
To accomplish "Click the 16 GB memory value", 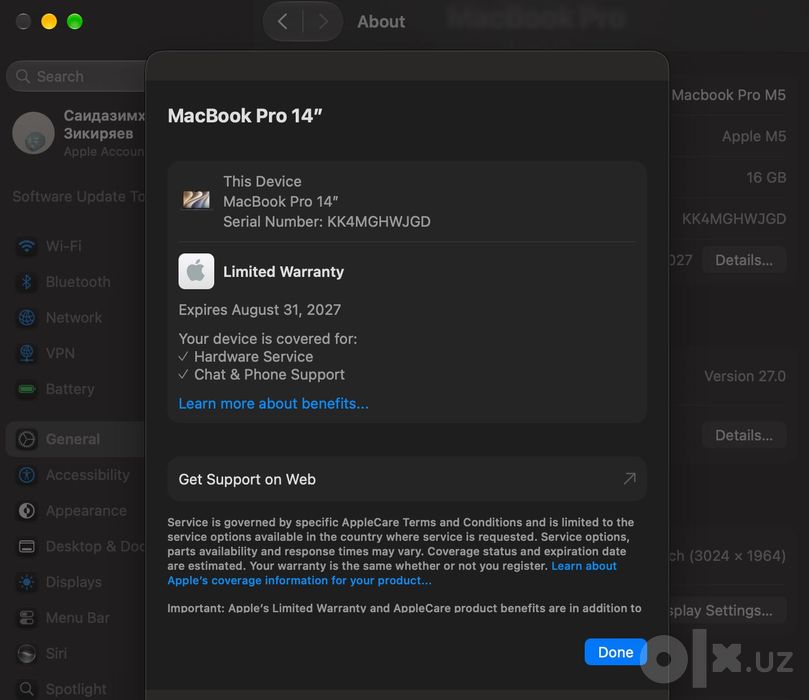I will [766, 177].
